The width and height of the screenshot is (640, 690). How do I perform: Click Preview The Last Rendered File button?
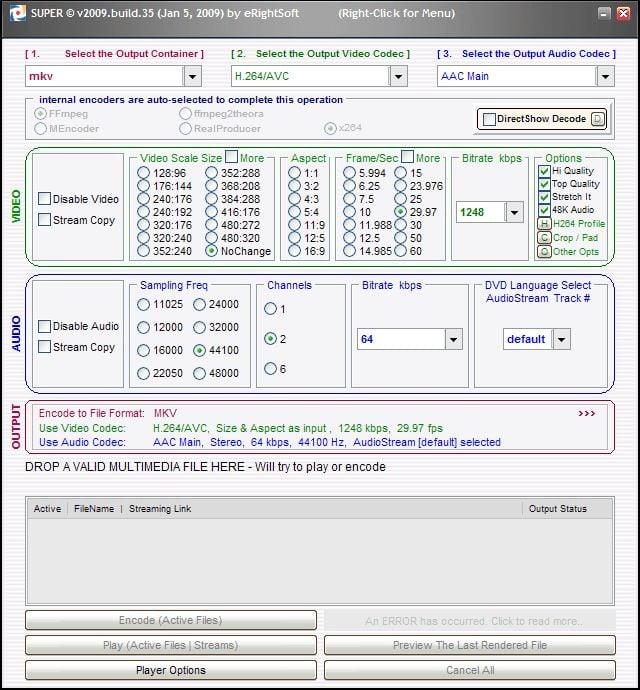(x=470, y=645)
